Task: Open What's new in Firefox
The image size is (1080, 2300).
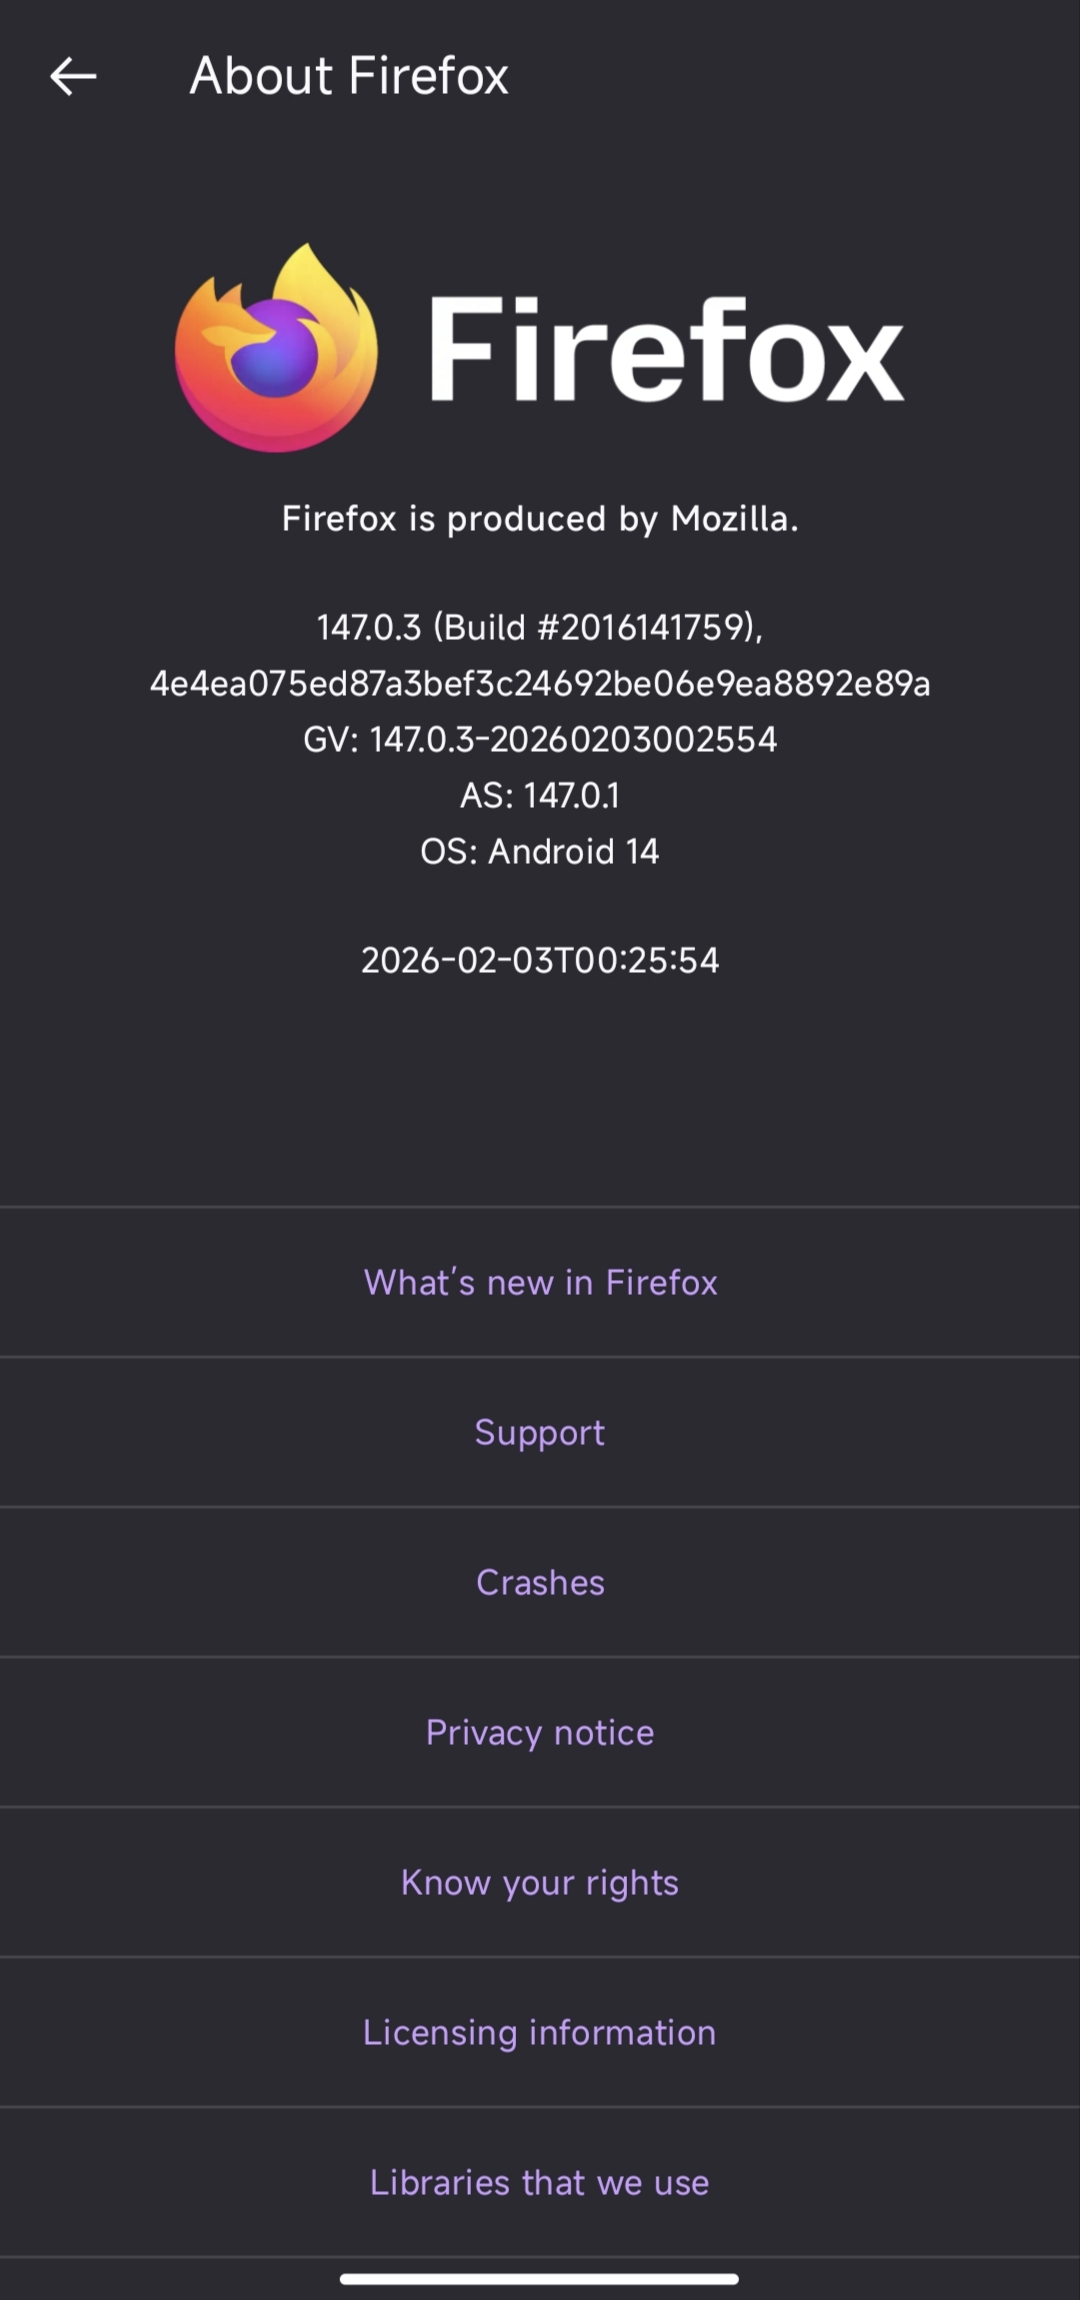Action: pyautogui.click(x=540, y=1282)
